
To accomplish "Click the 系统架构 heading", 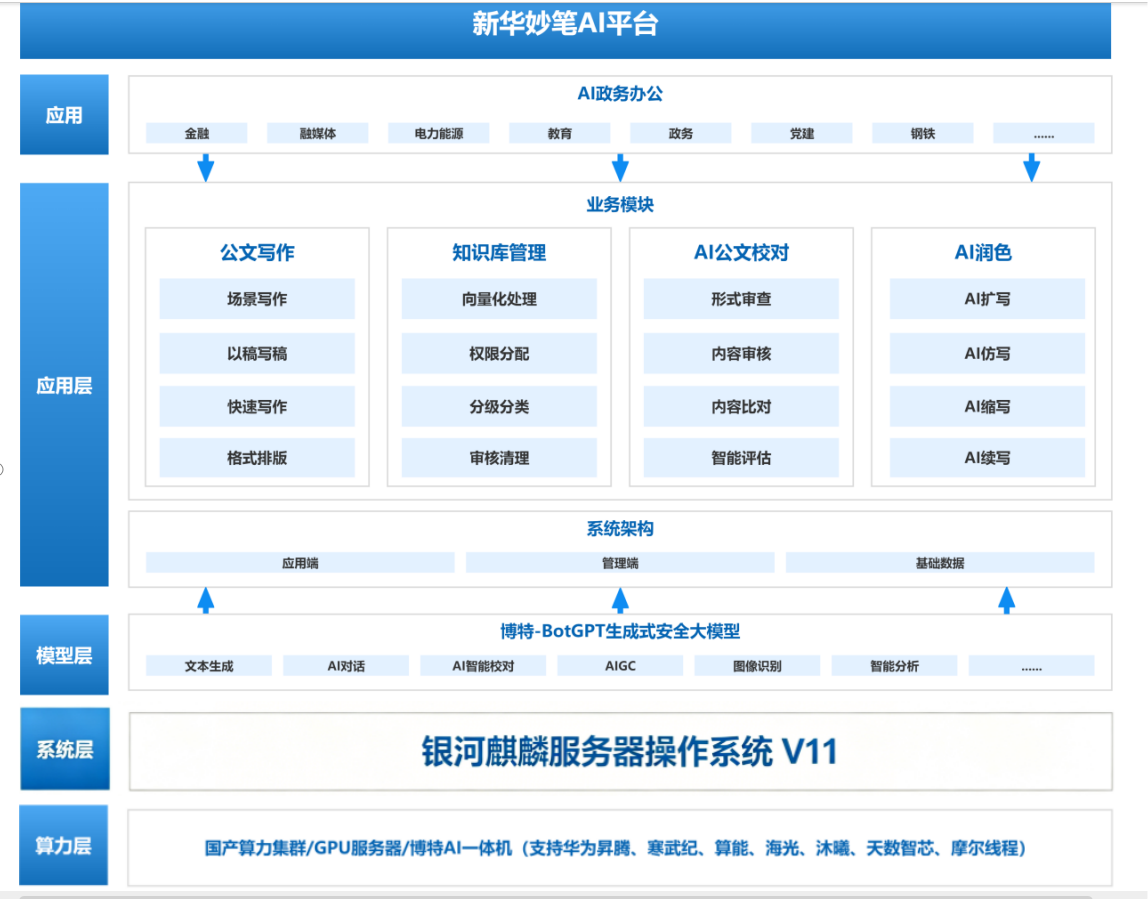I will coord(620,529).
